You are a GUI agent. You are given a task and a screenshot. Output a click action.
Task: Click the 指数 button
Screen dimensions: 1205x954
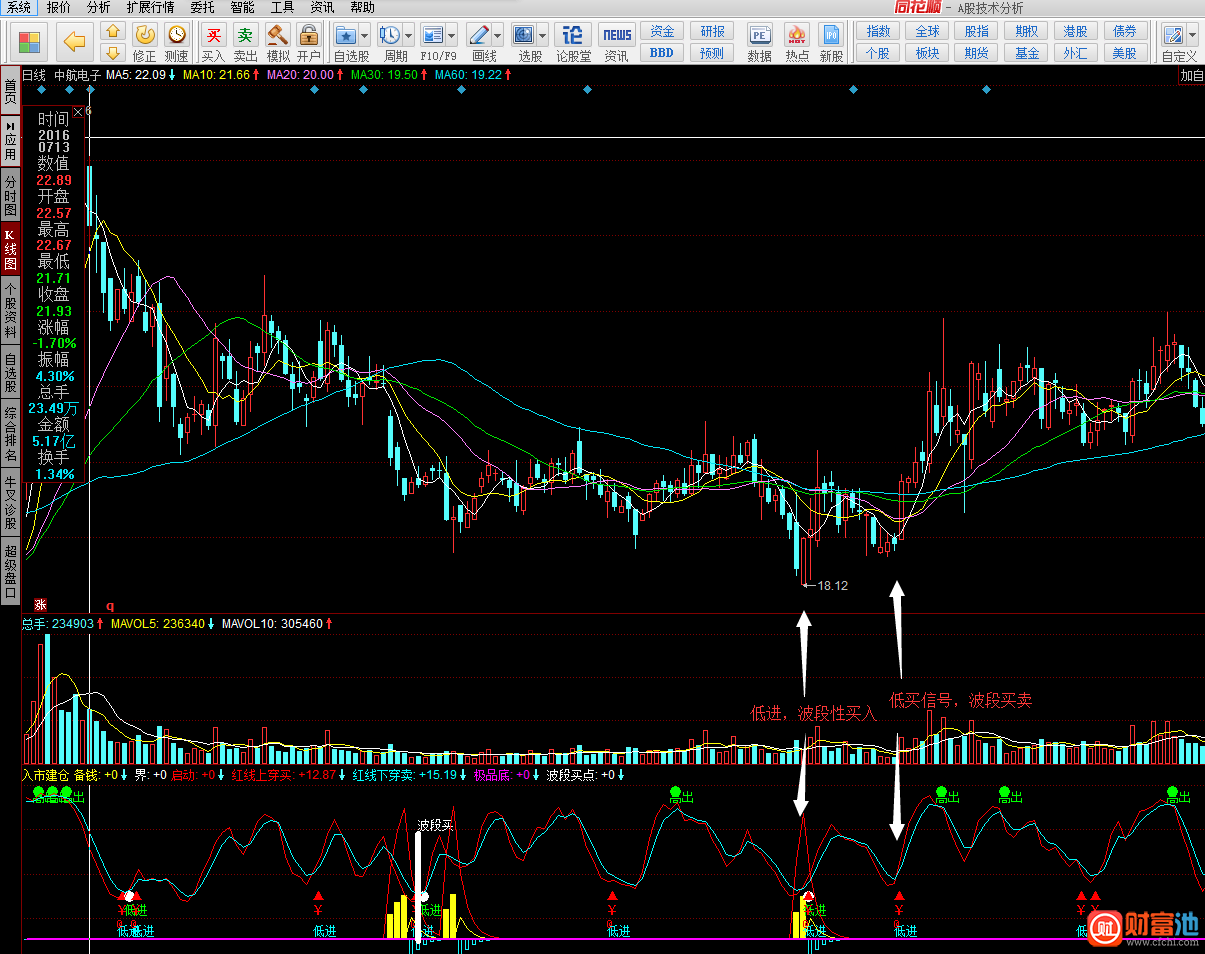878,32
